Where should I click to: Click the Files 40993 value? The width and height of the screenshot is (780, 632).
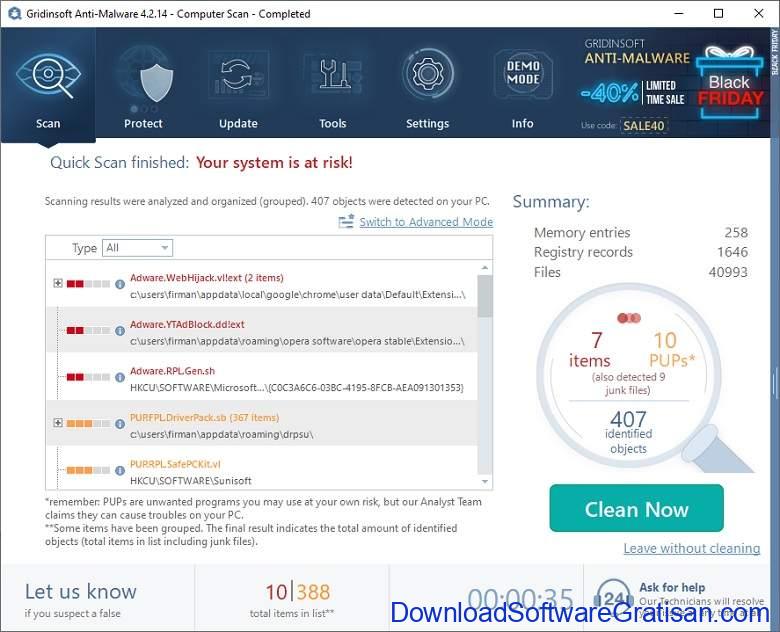click(728, 272)
